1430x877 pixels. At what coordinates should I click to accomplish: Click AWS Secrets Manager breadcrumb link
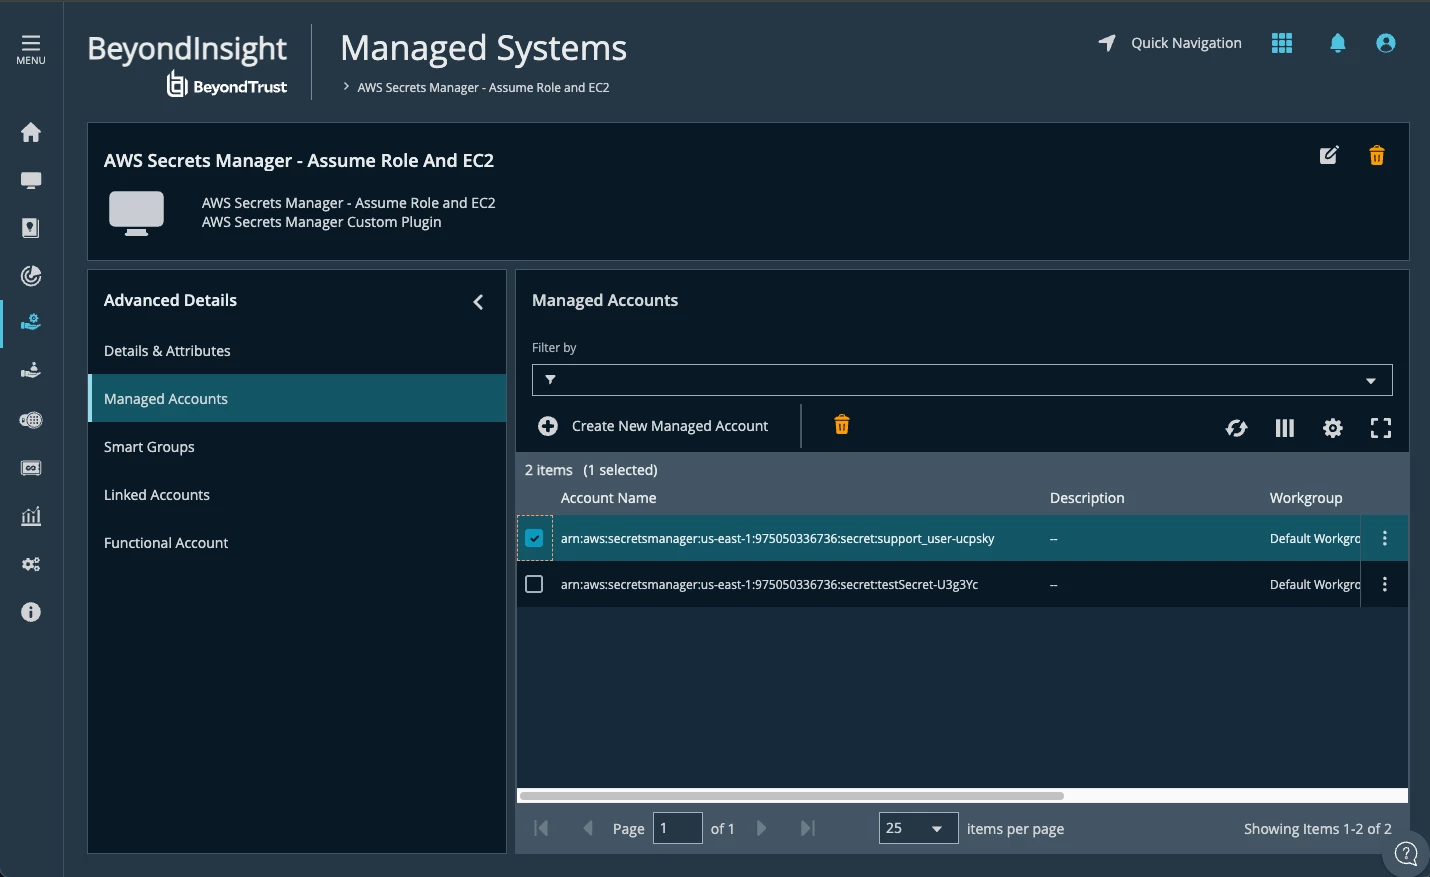483,88
